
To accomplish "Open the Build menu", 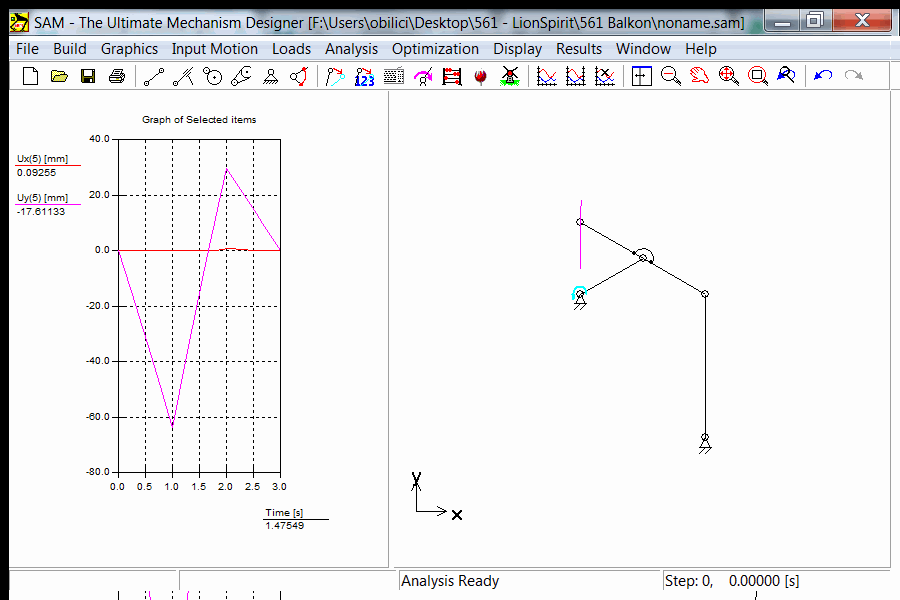I will (x=70, y=48).
